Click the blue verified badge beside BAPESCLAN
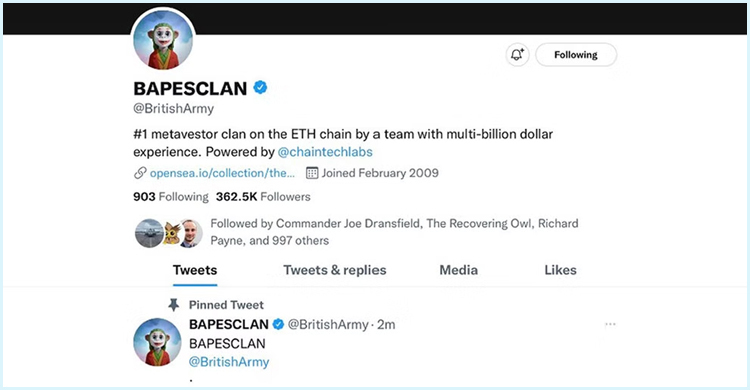750x390 pixels. pos(260,88)
